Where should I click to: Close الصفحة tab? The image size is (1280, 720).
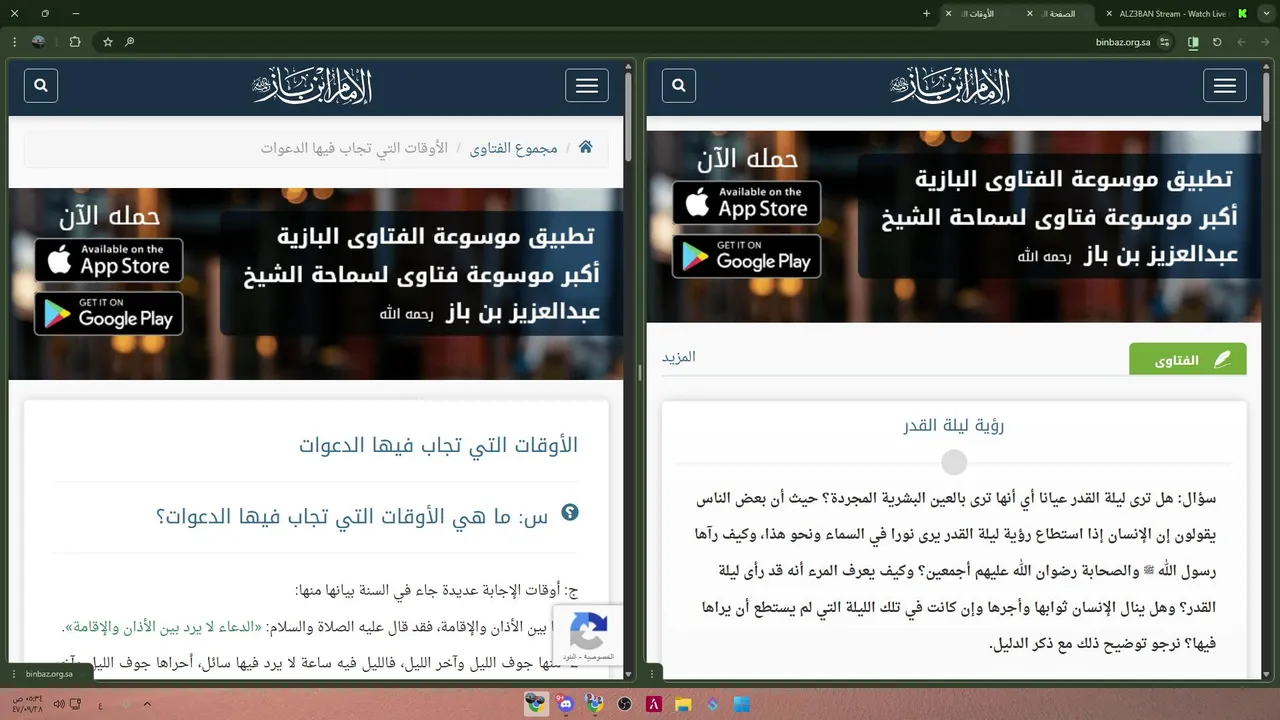point(1030,14)
